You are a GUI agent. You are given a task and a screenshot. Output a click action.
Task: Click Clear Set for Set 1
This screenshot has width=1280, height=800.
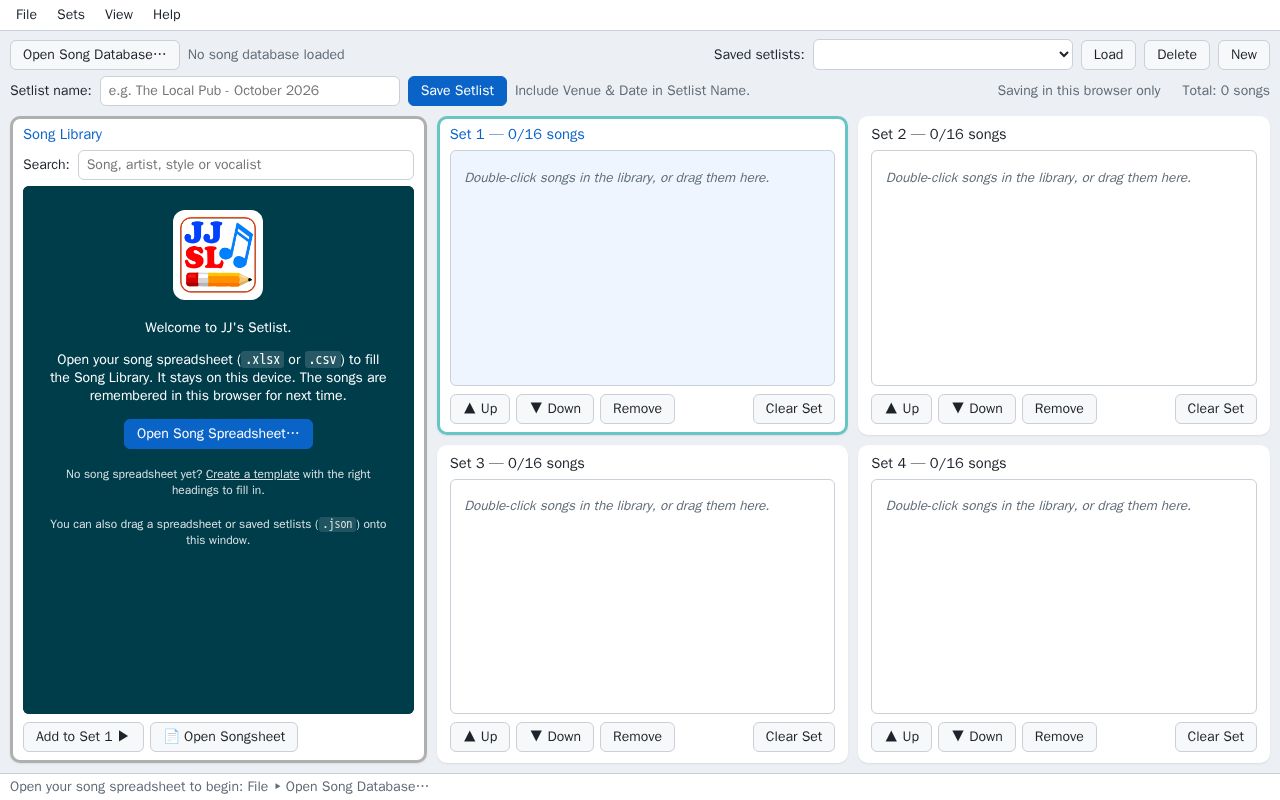(794, 409)
